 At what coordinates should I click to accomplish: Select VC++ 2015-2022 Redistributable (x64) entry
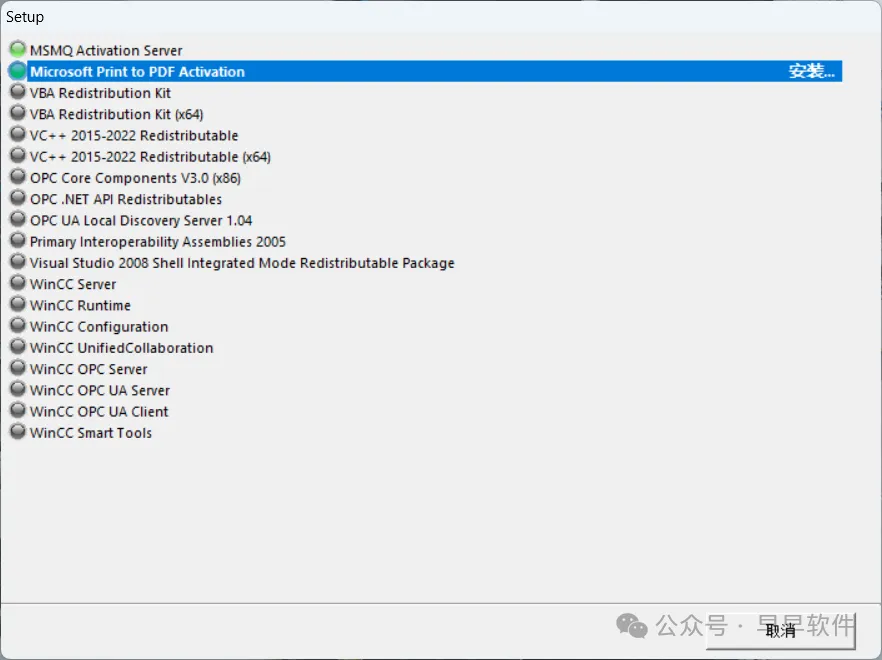click(150, 157)
